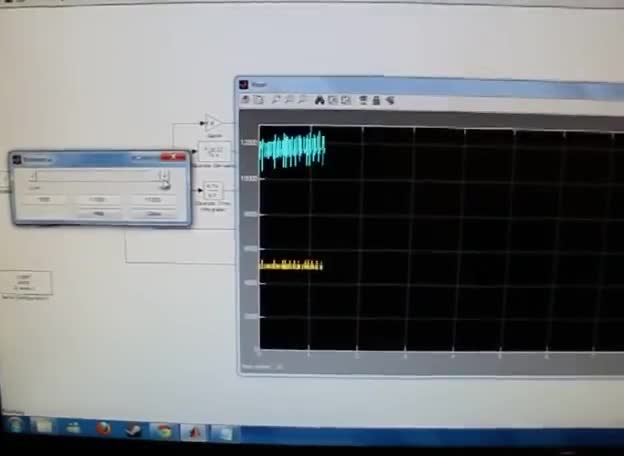Select the triangular Gain block in model
Viewport: 624px width, 456px height.
coord(212,123)
